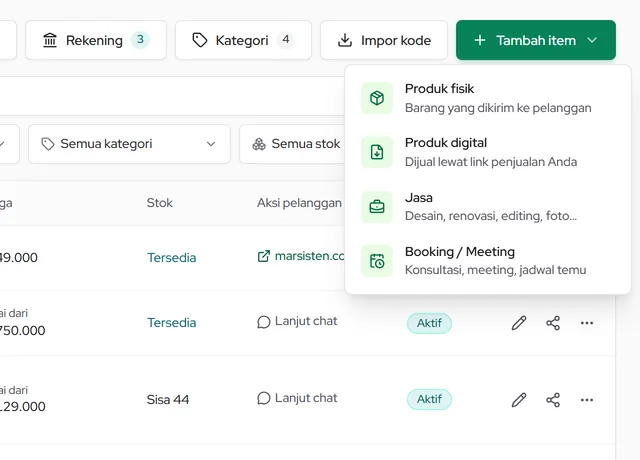The width and height of the screenshot is (640, 460).
Task: Click the file download icon for Produk digital
Action: (377, 152)
